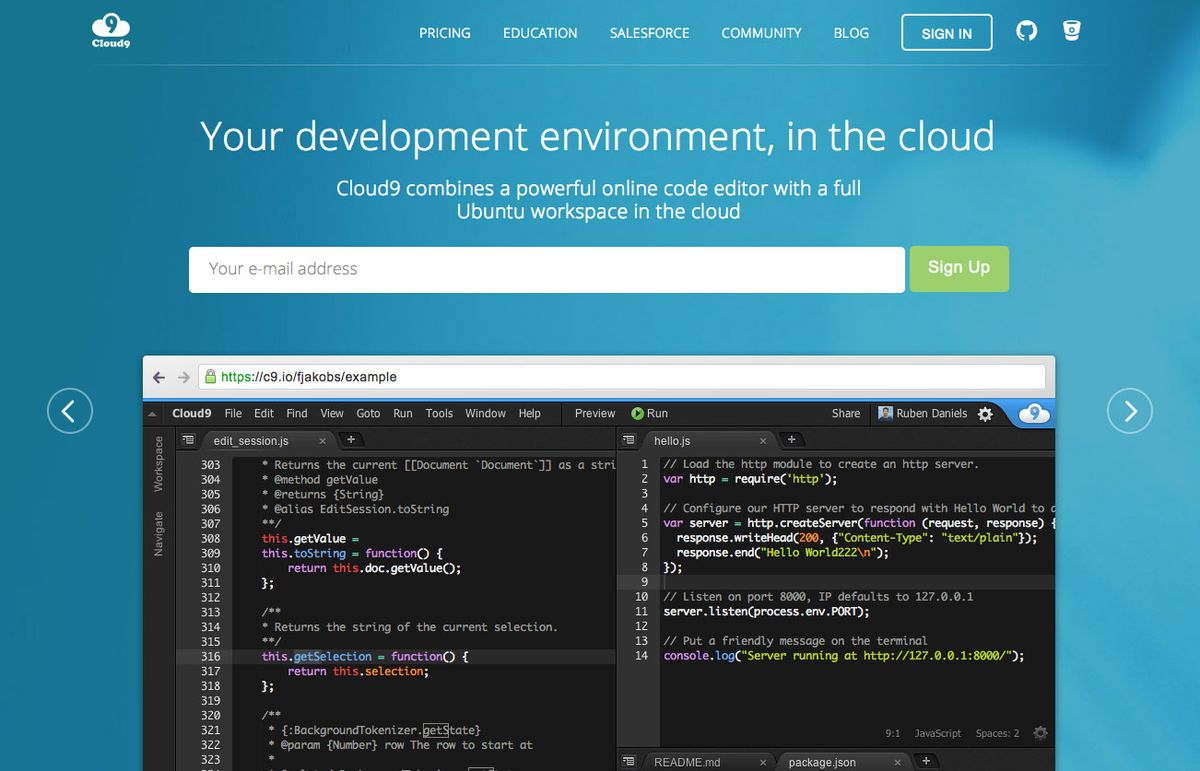Click the Cloud9 logo at the menu bar's right
Screen dimensions: 1200x771
(1033, 413)
